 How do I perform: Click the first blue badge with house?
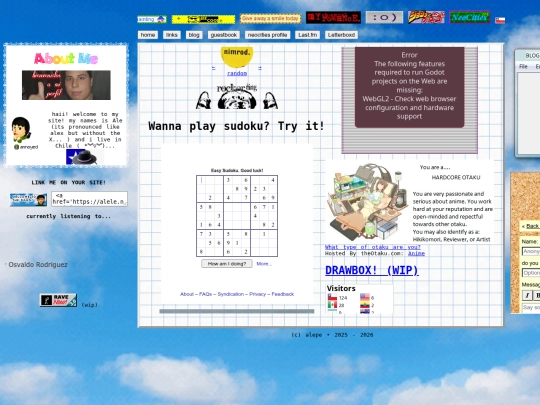pos(152,19)
